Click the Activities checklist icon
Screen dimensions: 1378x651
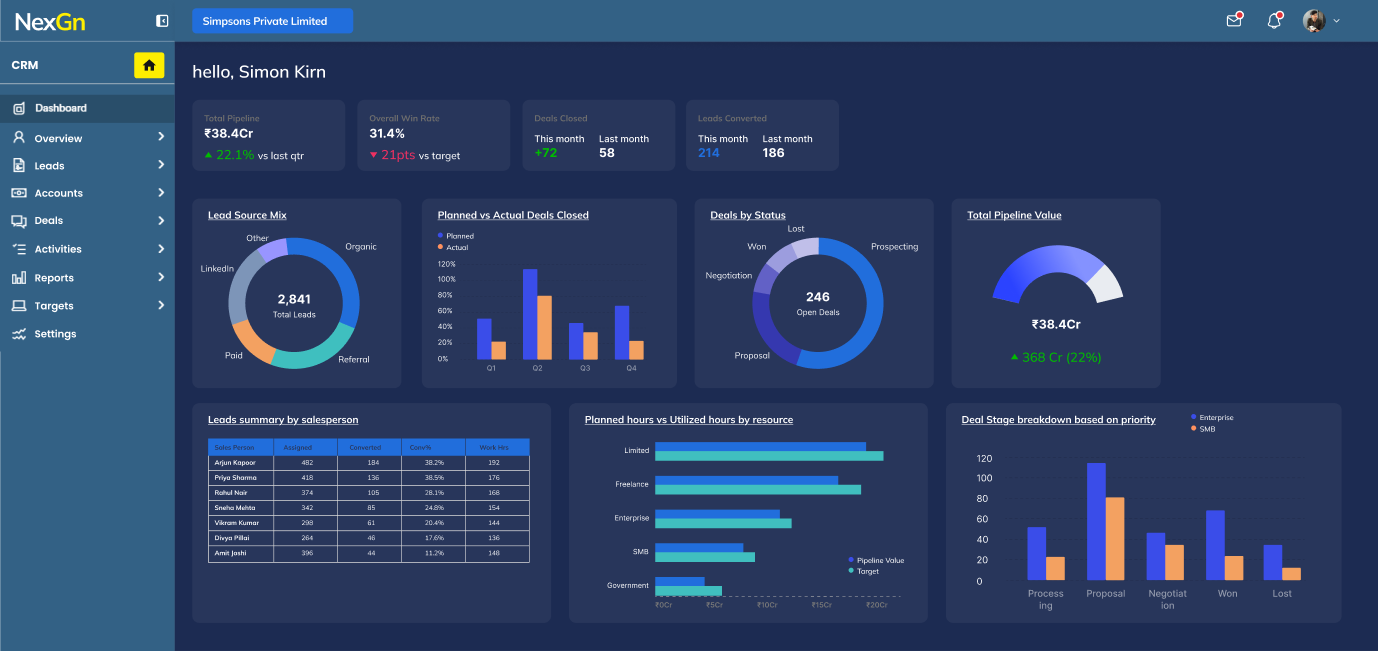(x=18, y=249)
